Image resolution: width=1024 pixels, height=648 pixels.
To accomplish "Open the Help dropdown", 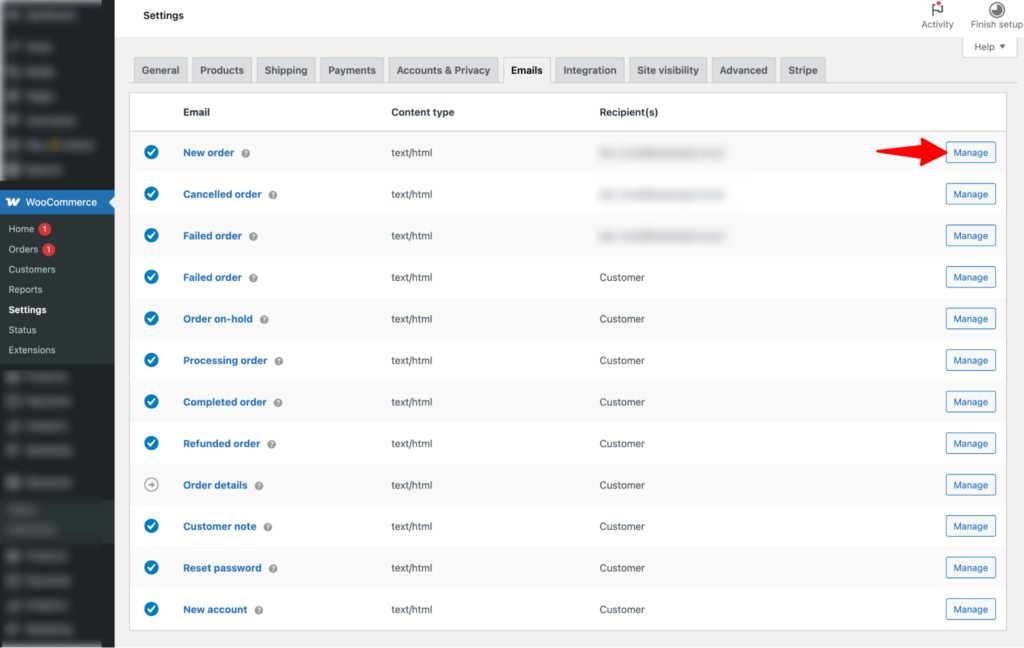I will point(989,46).
